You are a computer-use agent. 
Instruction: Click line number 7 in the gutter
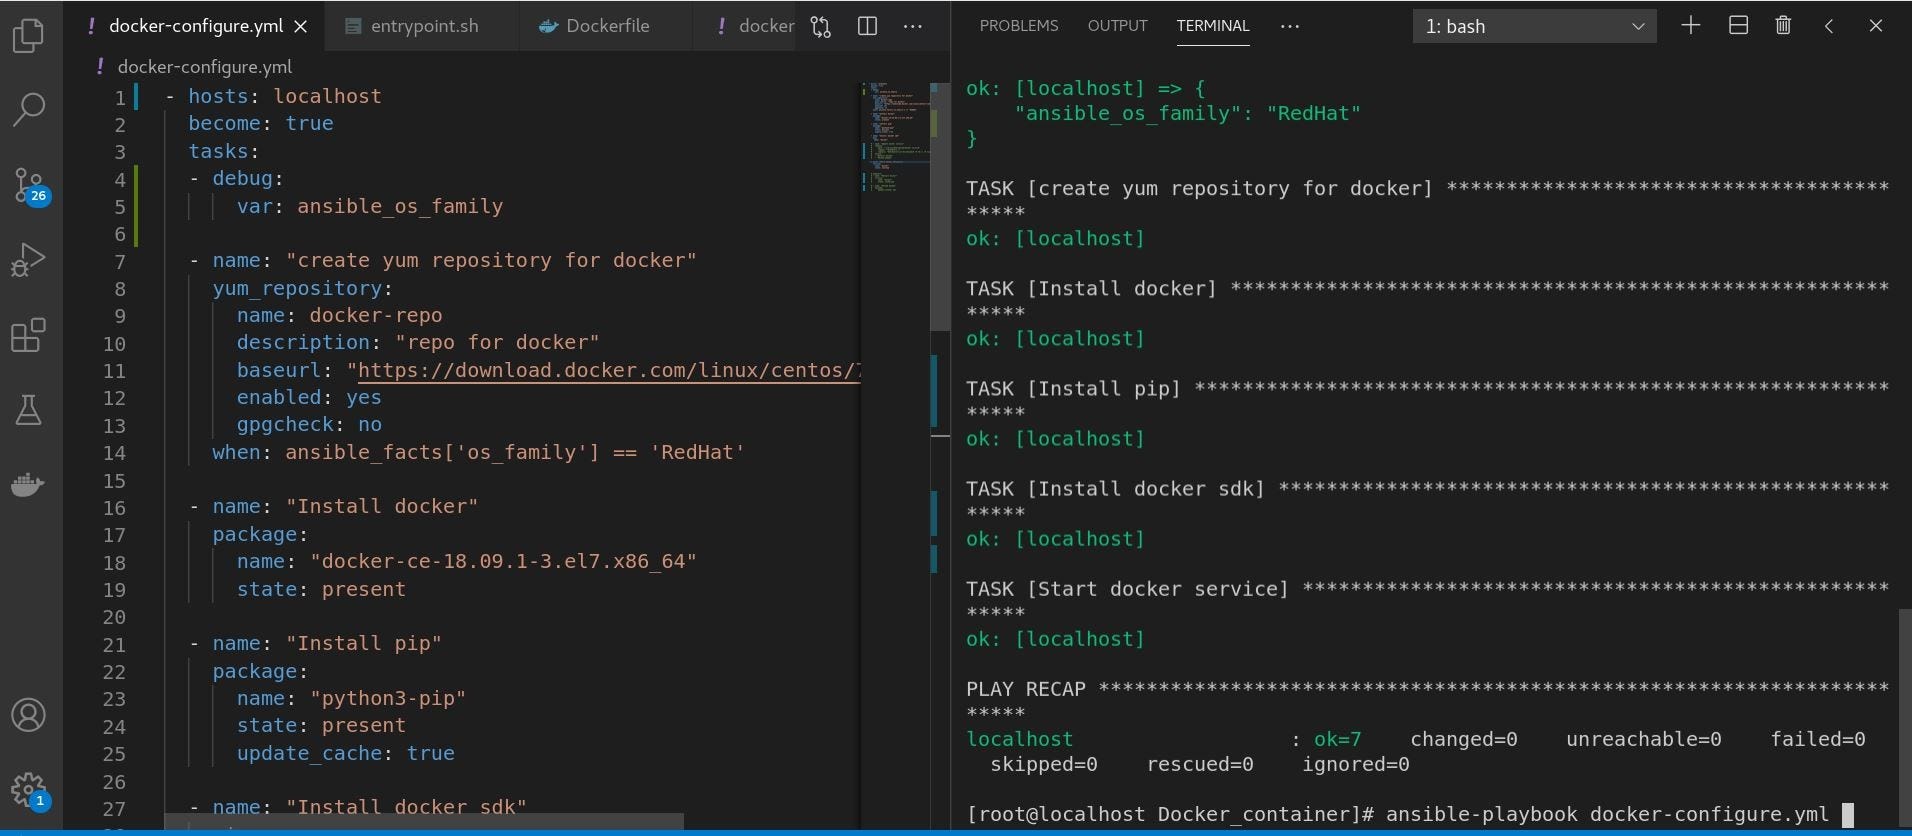click(x=120, y=261)
